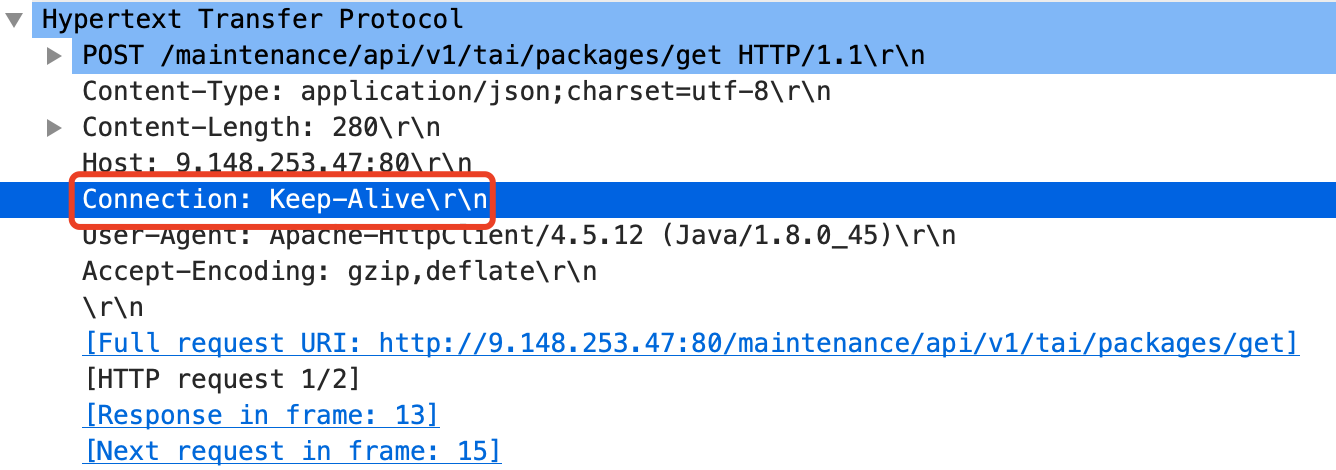Select the Accept-Encoding: gzip,deflate row
This screenshot has height=470, width=1336.
coord(339,272)
